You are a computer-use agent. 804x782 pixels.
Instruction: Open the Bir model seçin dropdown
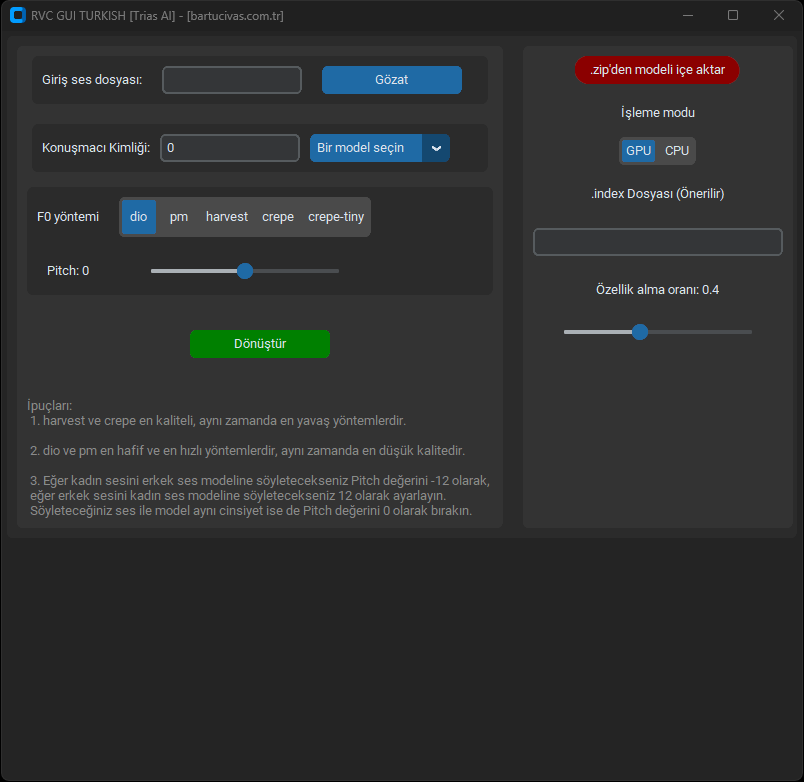(x=366, y=148)
